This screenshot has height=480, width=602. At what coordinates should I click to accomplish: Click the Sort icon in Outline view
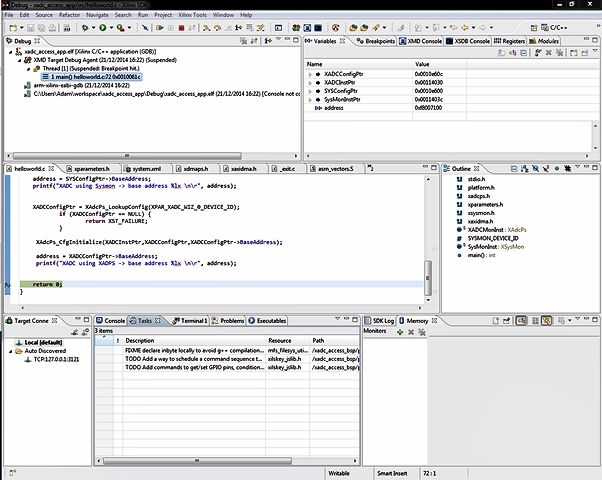pyautogui.click(x=524, y=168)
